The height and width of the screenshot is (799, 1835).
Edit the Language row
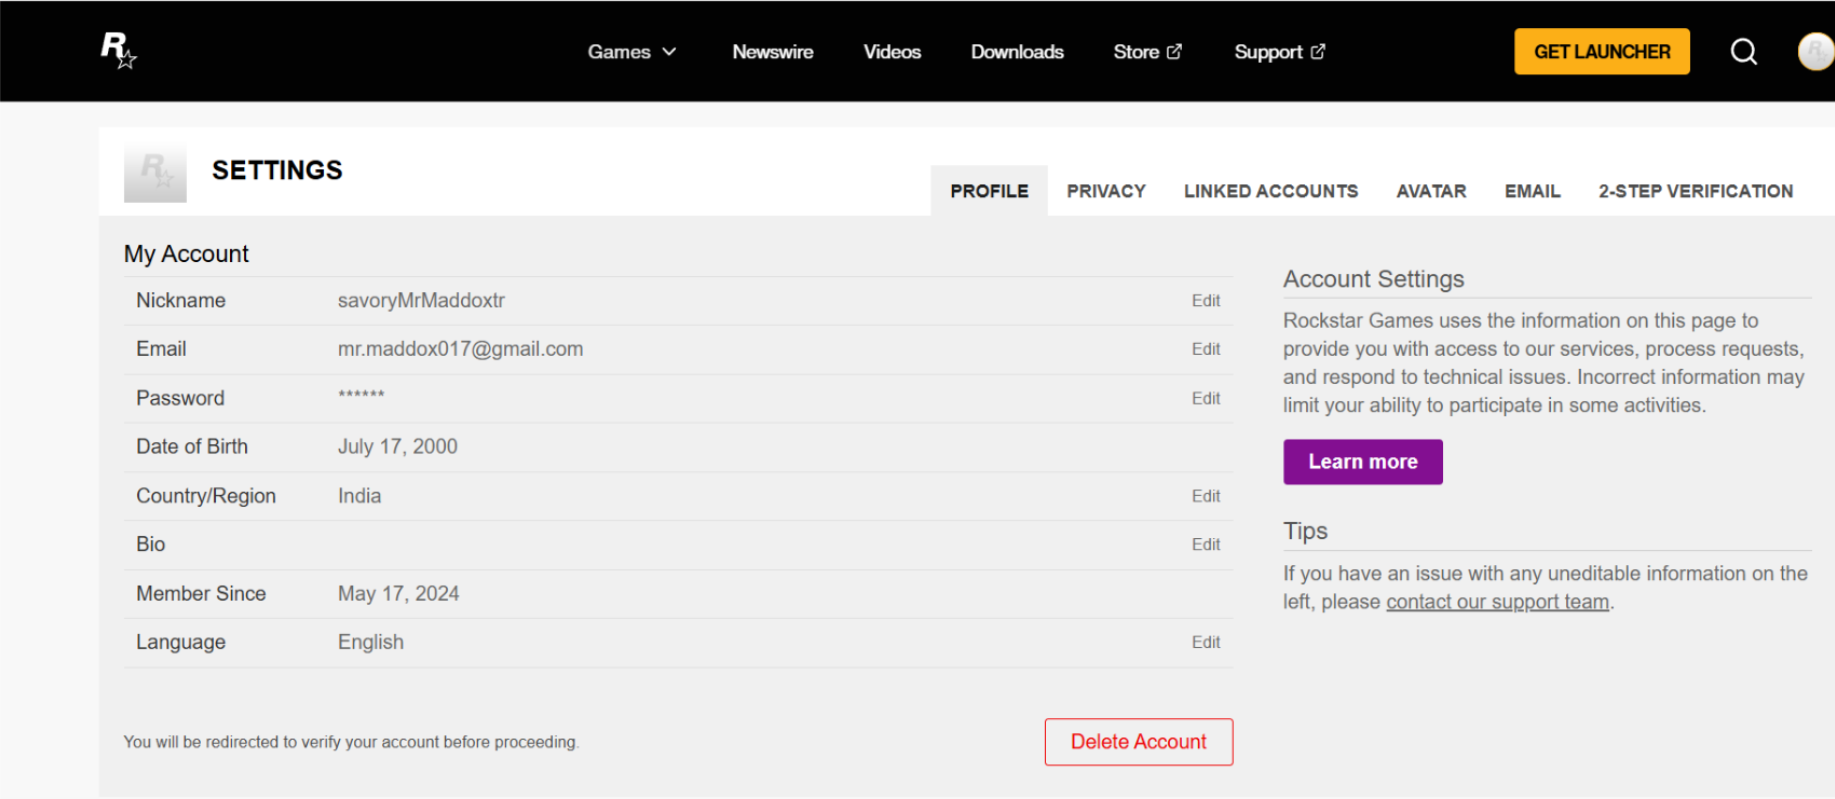(x=1205, y=642)
